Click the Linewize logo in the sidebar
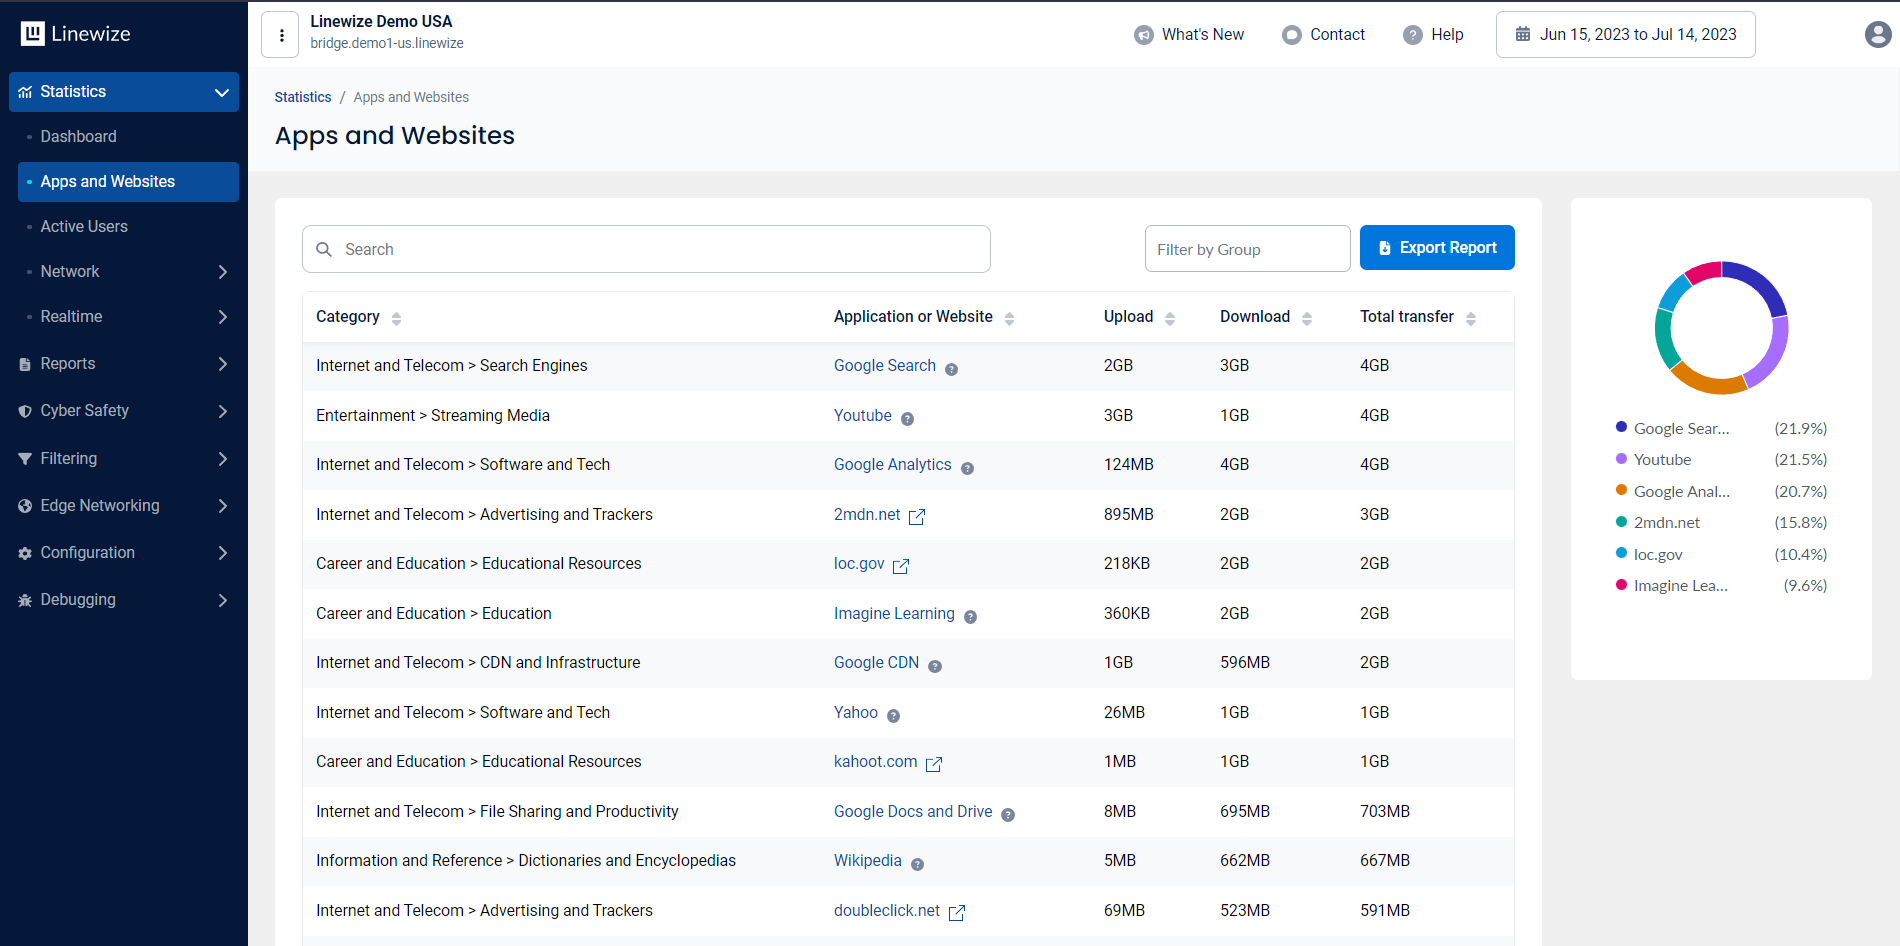The image size is (1900, 946). (76, 34)
